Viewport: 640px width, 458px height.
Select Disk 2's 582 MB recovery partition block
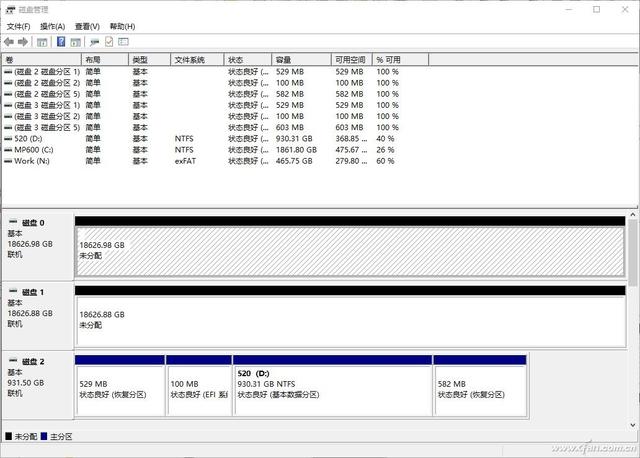(x=480, y=390)
